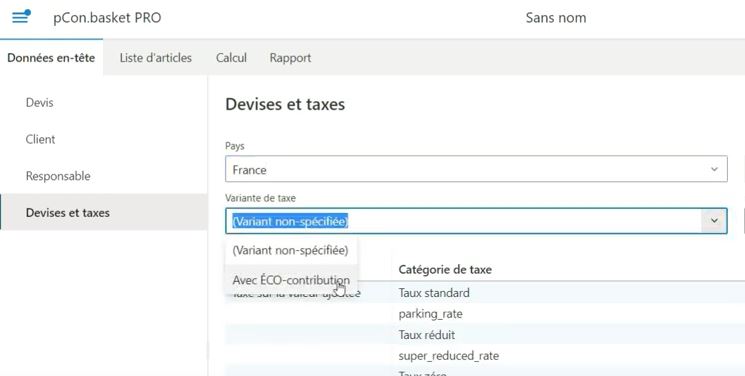The image size is (745, 376).
Task: Click the Catégorie de taxe column header
Action: [445, 270]
